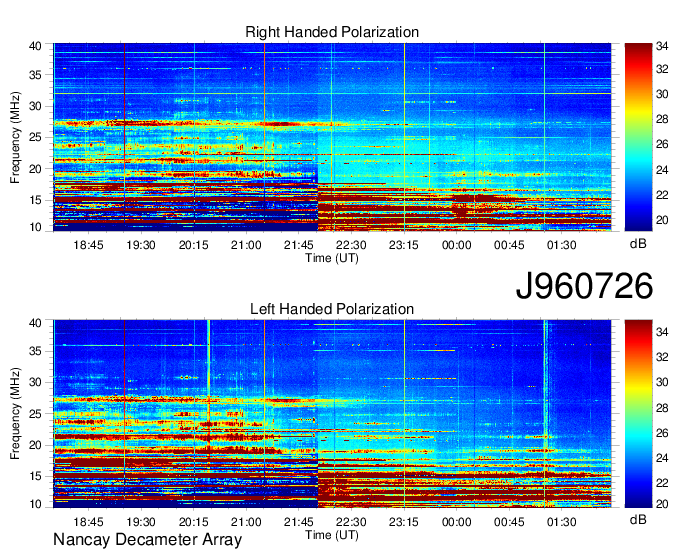This screenshot has height=552, width=680.
Task: Click the 00:00 tick label on bottom plot
Action: (457, 522)
